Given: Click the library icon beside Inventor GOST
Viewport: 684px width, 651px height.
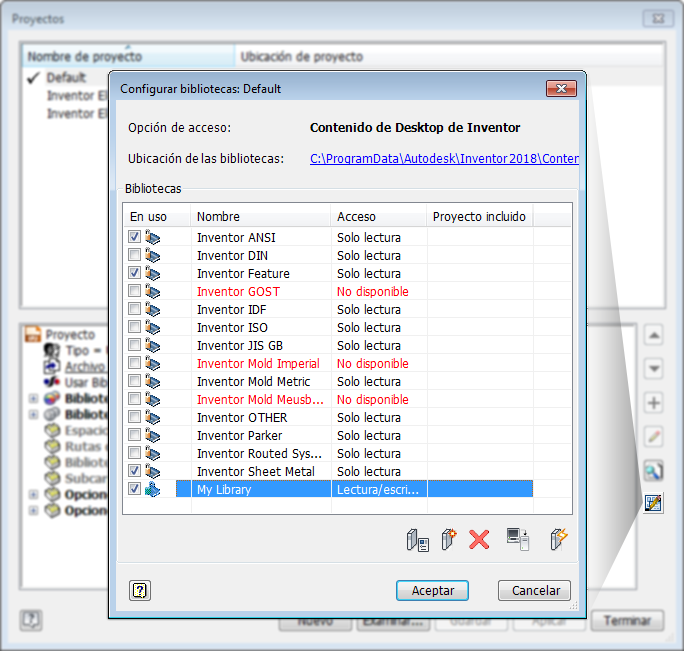Looking at the screenshot, I should [x=153, y=291].
